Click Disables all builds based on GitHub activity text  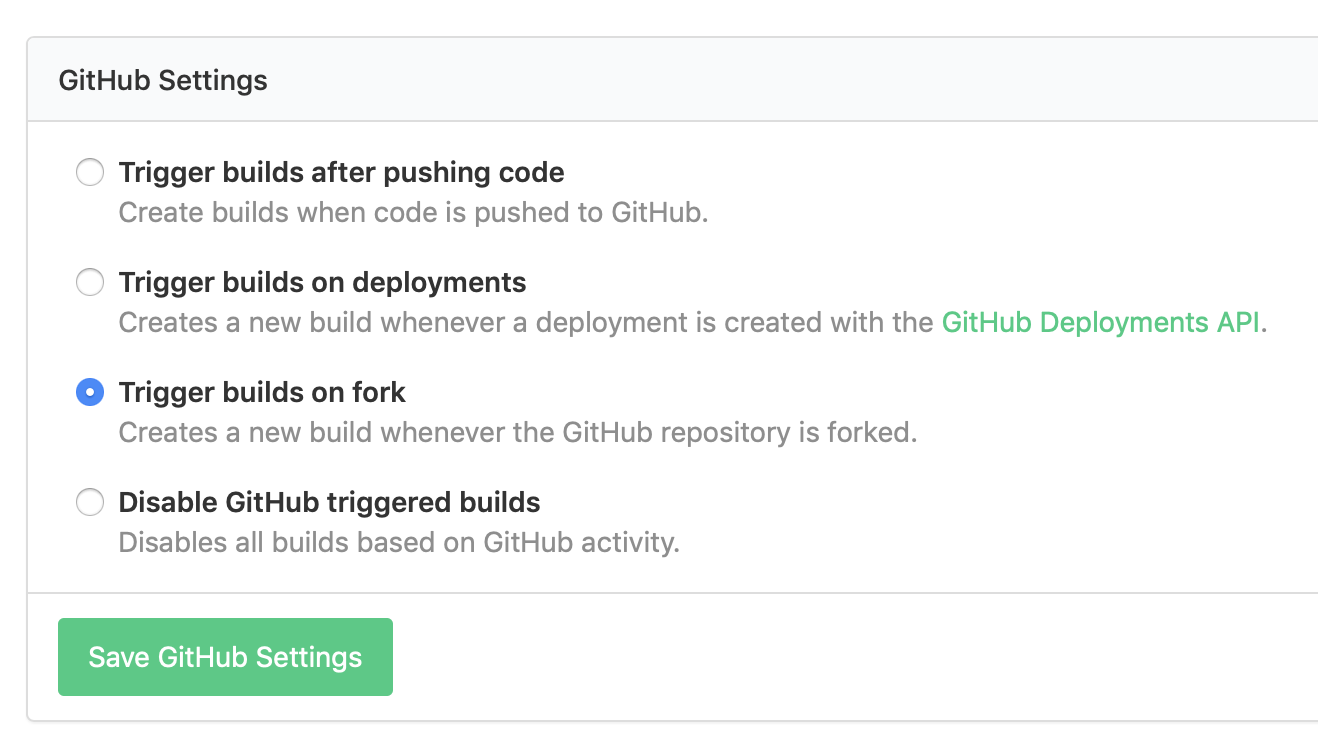[398, 542]
